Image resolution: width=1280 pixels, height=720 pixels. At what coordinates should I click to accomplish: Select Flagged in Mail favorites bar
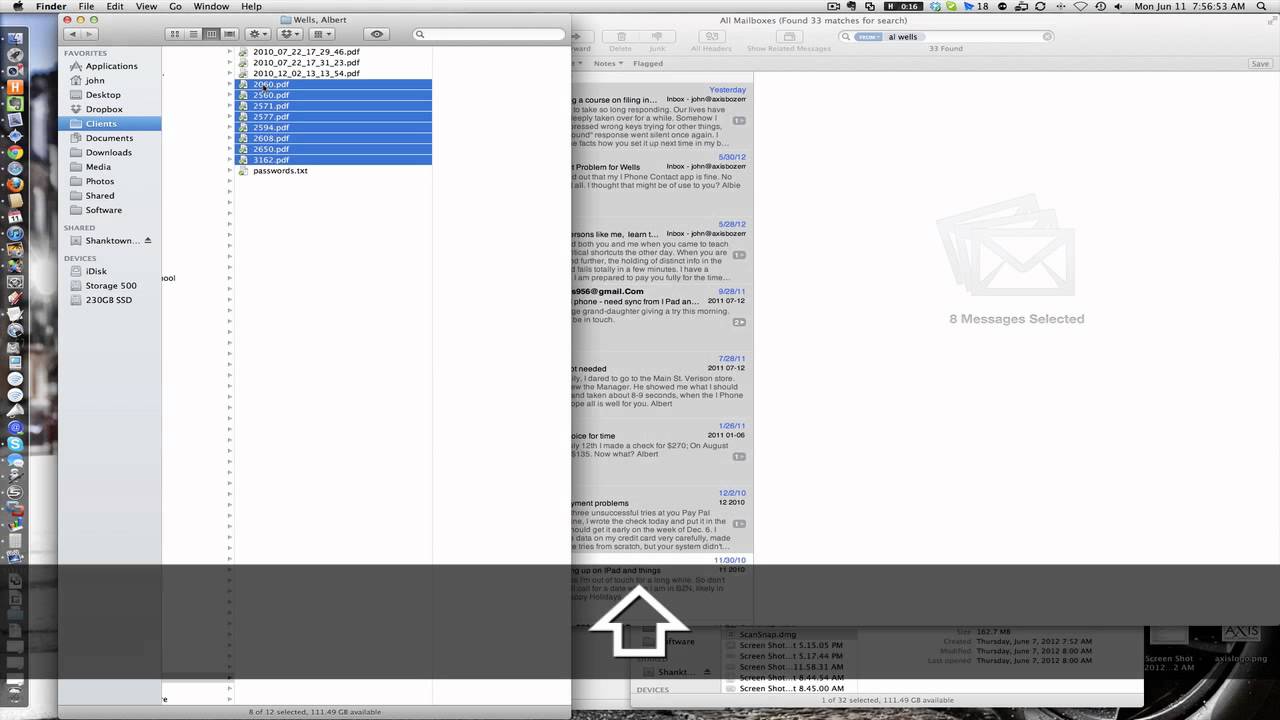(x=648, y=63)
